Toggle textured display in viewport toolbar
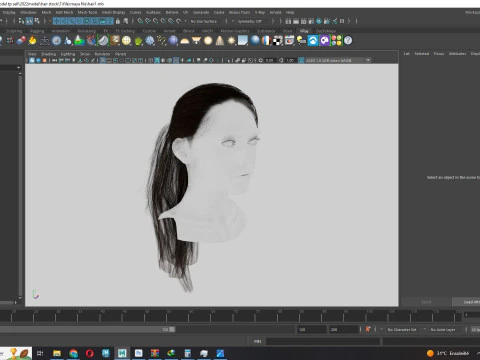The image size is (480, 360). point(176,60)
